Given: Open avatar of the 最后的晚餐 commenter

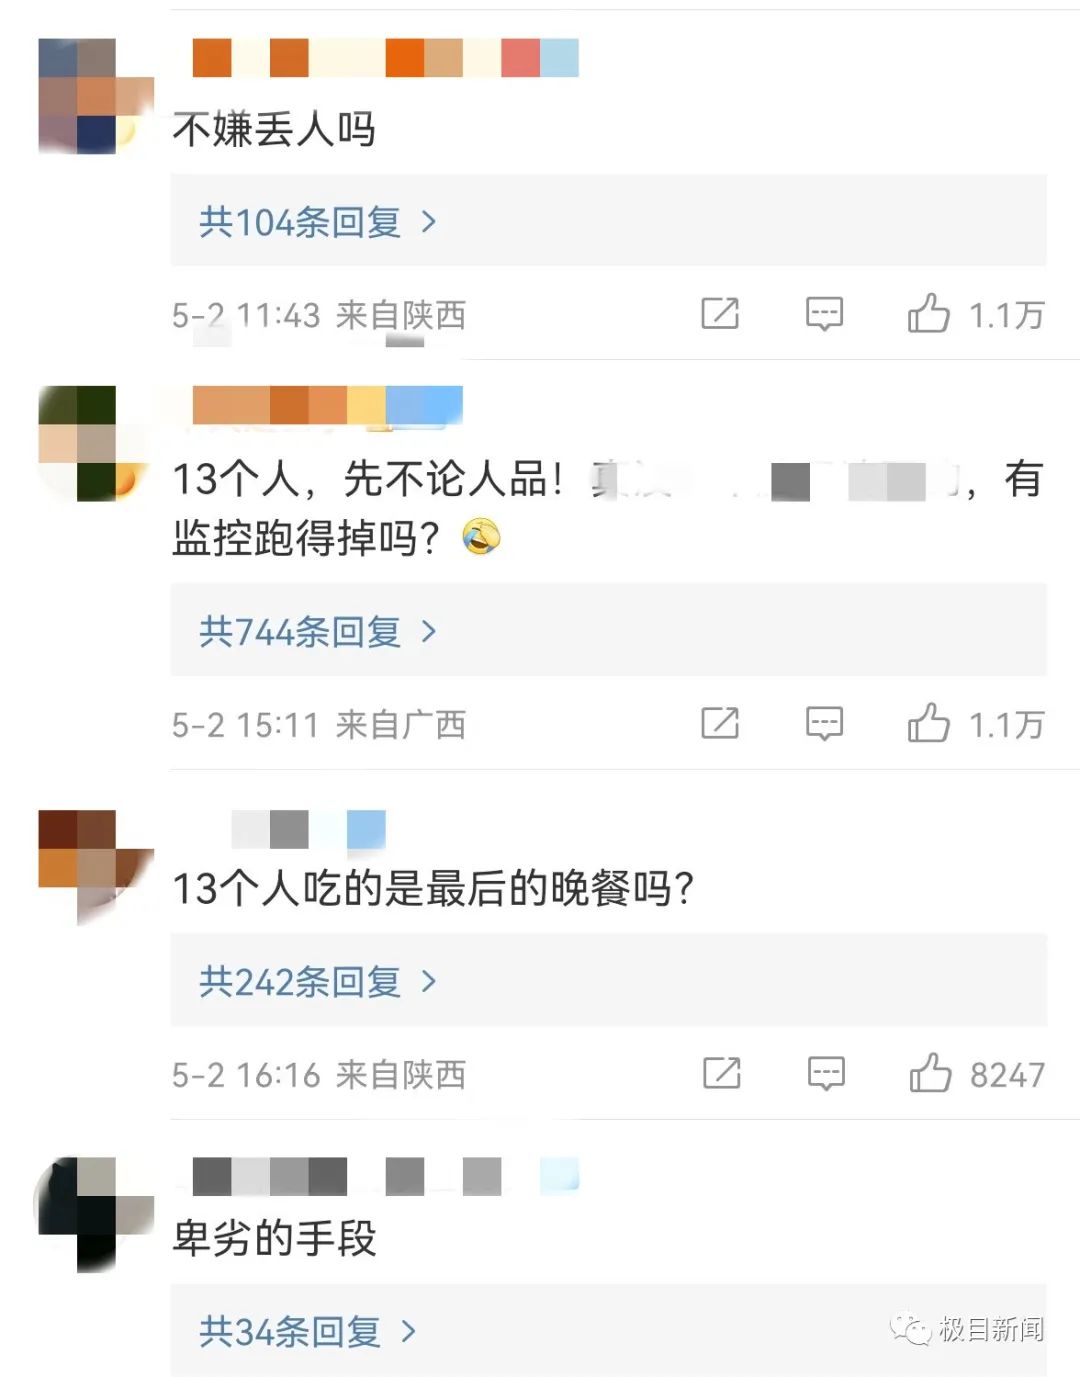Looking at the screenshot, I should (96, 866).
